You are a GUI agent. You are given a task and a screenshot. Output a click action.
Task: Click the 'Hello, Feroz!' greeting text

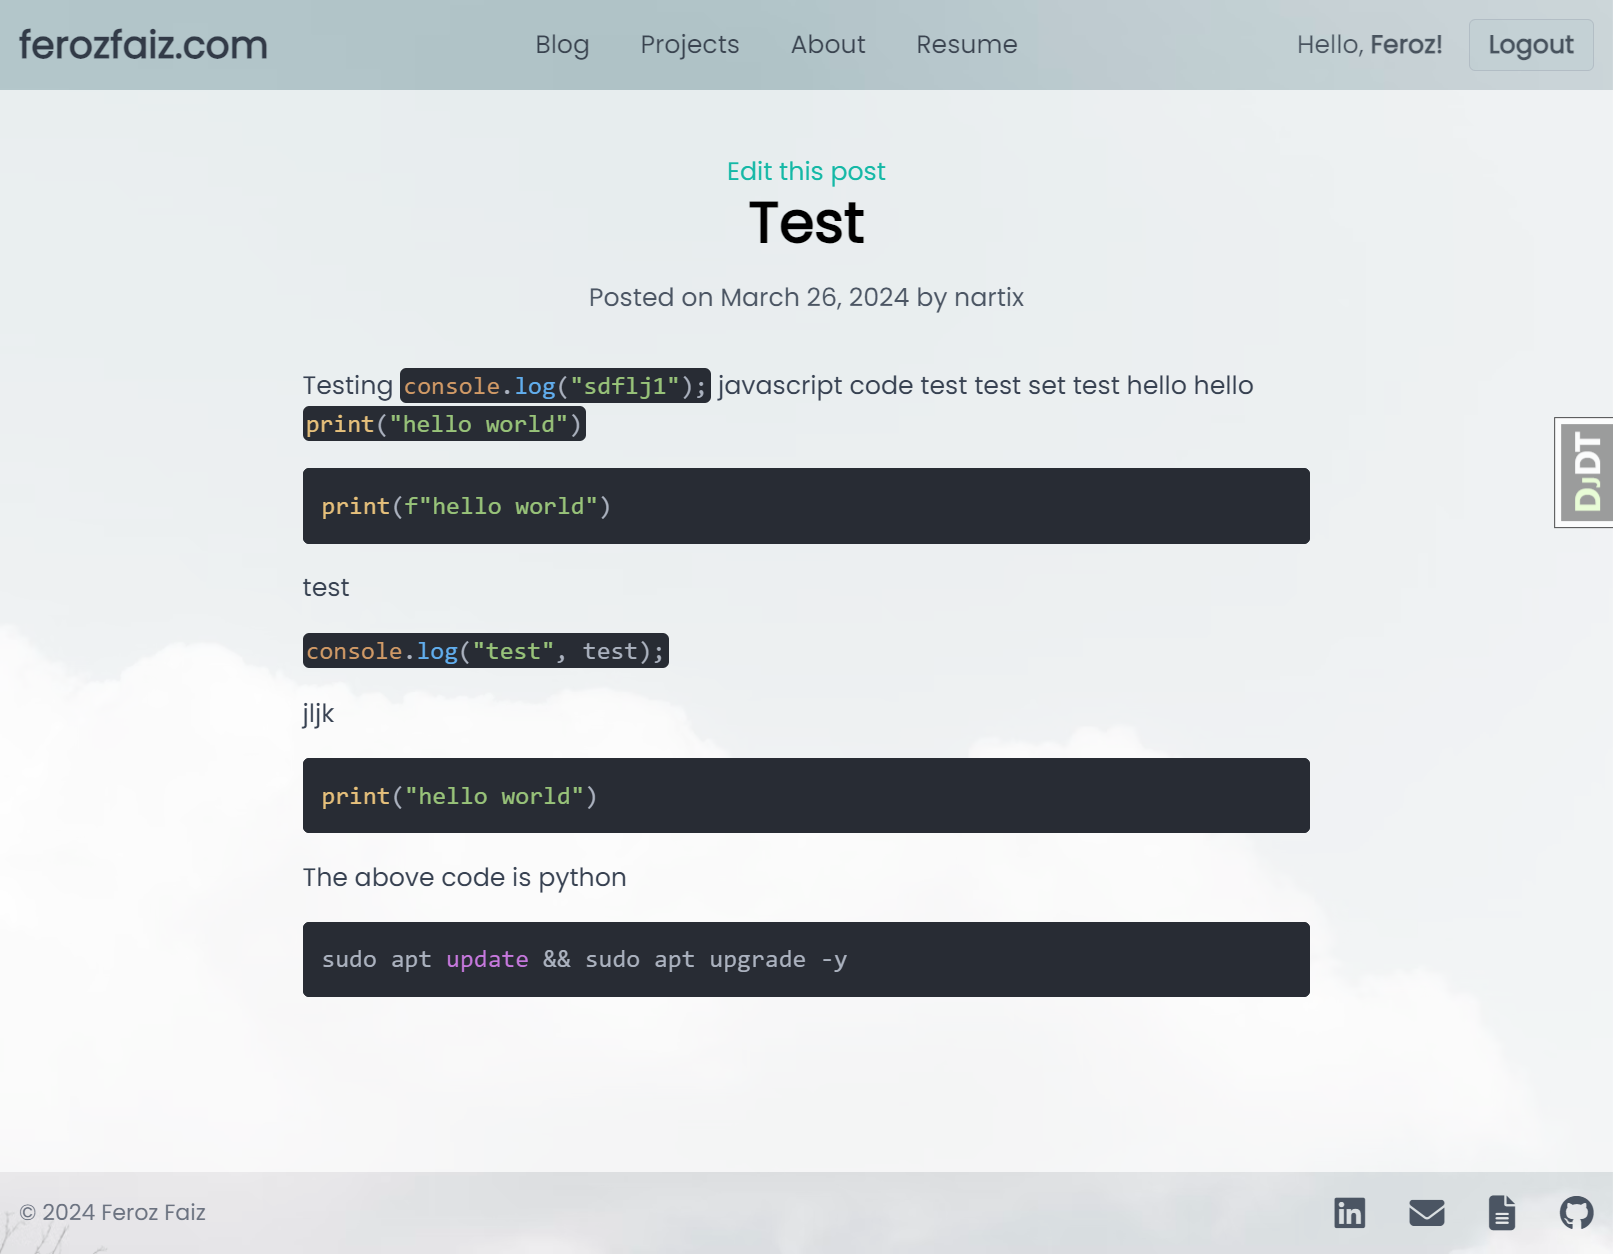pos(1369,45)
